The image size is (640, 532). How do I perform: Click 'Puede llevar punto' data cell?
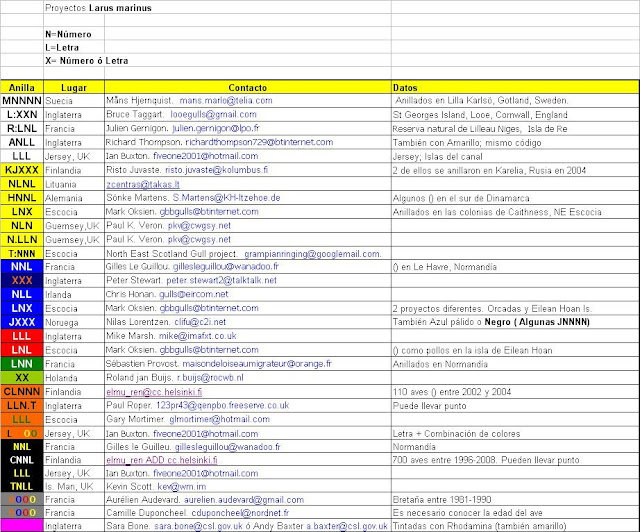coord(515,405)
